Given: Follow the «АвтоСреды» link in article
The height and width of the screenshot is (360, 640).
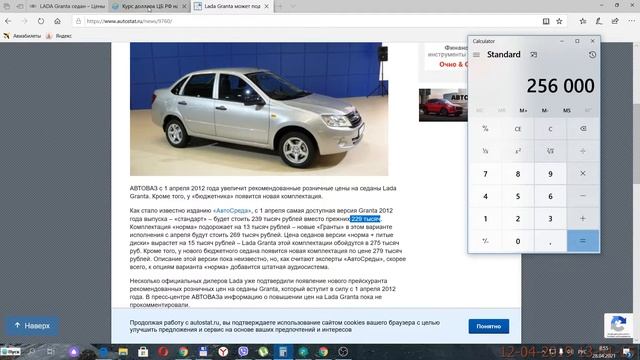Looking at the screenshot, I should point(232,211).
